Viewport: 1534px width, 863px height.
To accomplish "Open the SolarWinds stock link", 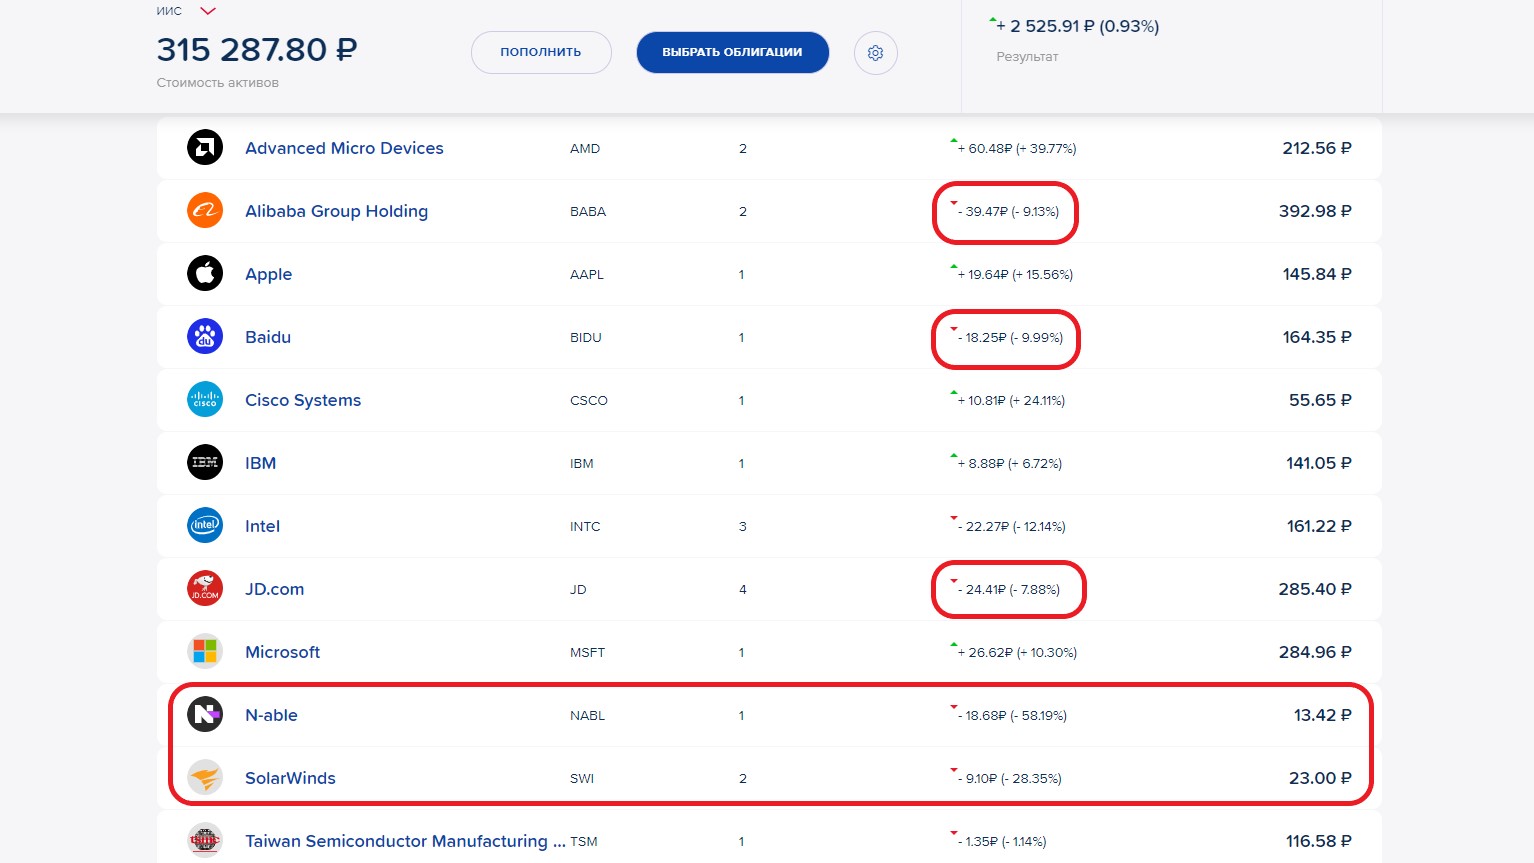I will point(290,778).
